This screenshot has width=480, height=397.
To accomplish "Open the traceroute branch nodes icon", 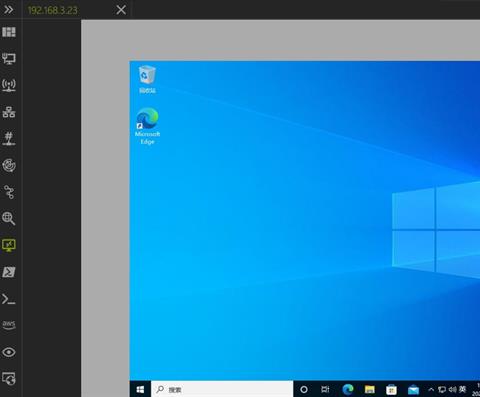I will (x=9, y=192).
